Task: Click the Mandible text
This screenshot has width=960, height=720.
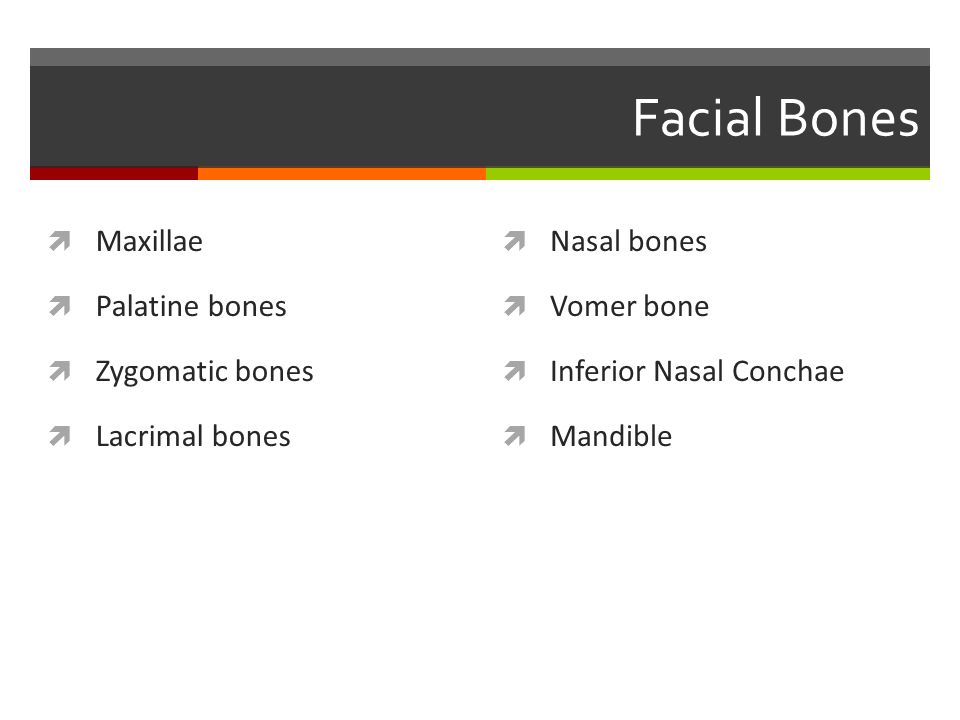Action: [x=611, y=436]
